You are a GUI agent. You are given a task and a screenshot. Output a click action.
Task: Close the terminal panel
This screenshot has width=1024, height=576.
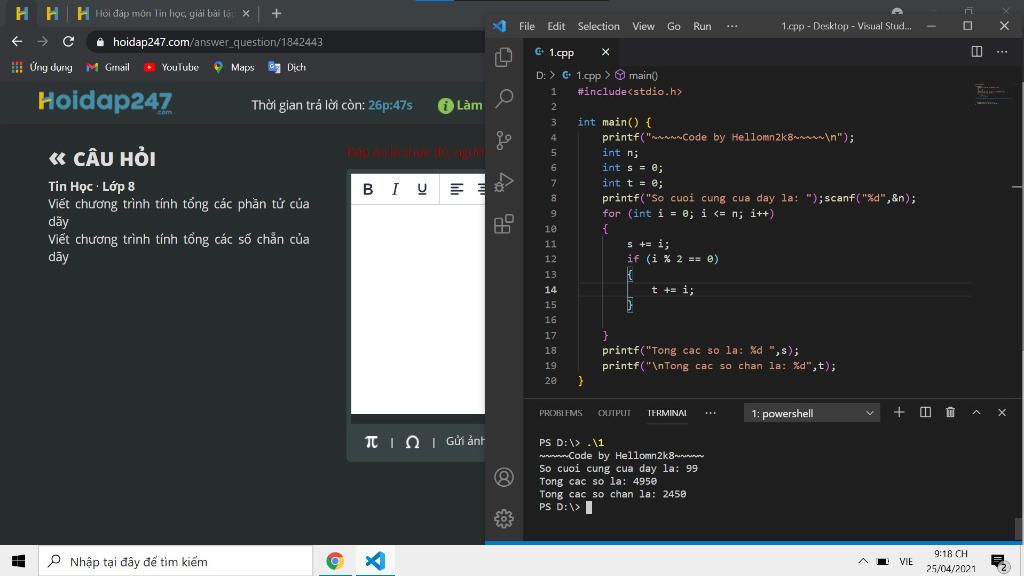[x=1002, y=412]
